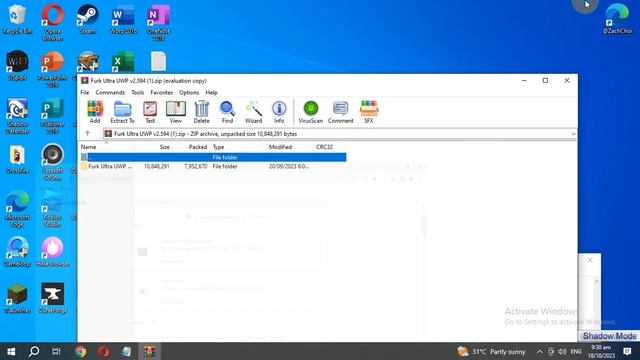Open the Excel desktop shortcut
The height and width of the screenshot is (360, 640).
(123, 62)
